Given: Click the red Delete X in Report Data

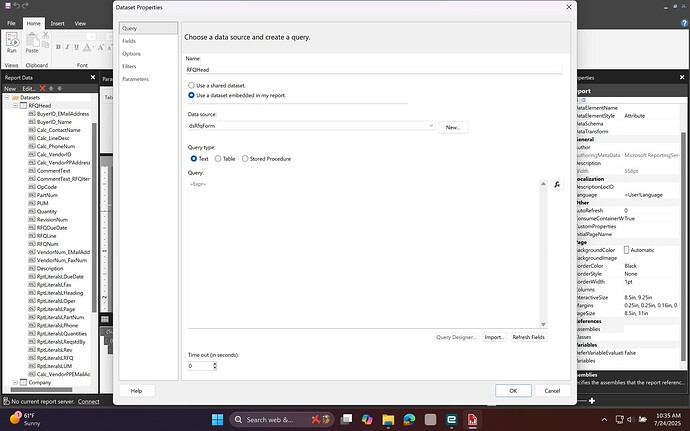Looking at the screenshot, I should [43, 88].
